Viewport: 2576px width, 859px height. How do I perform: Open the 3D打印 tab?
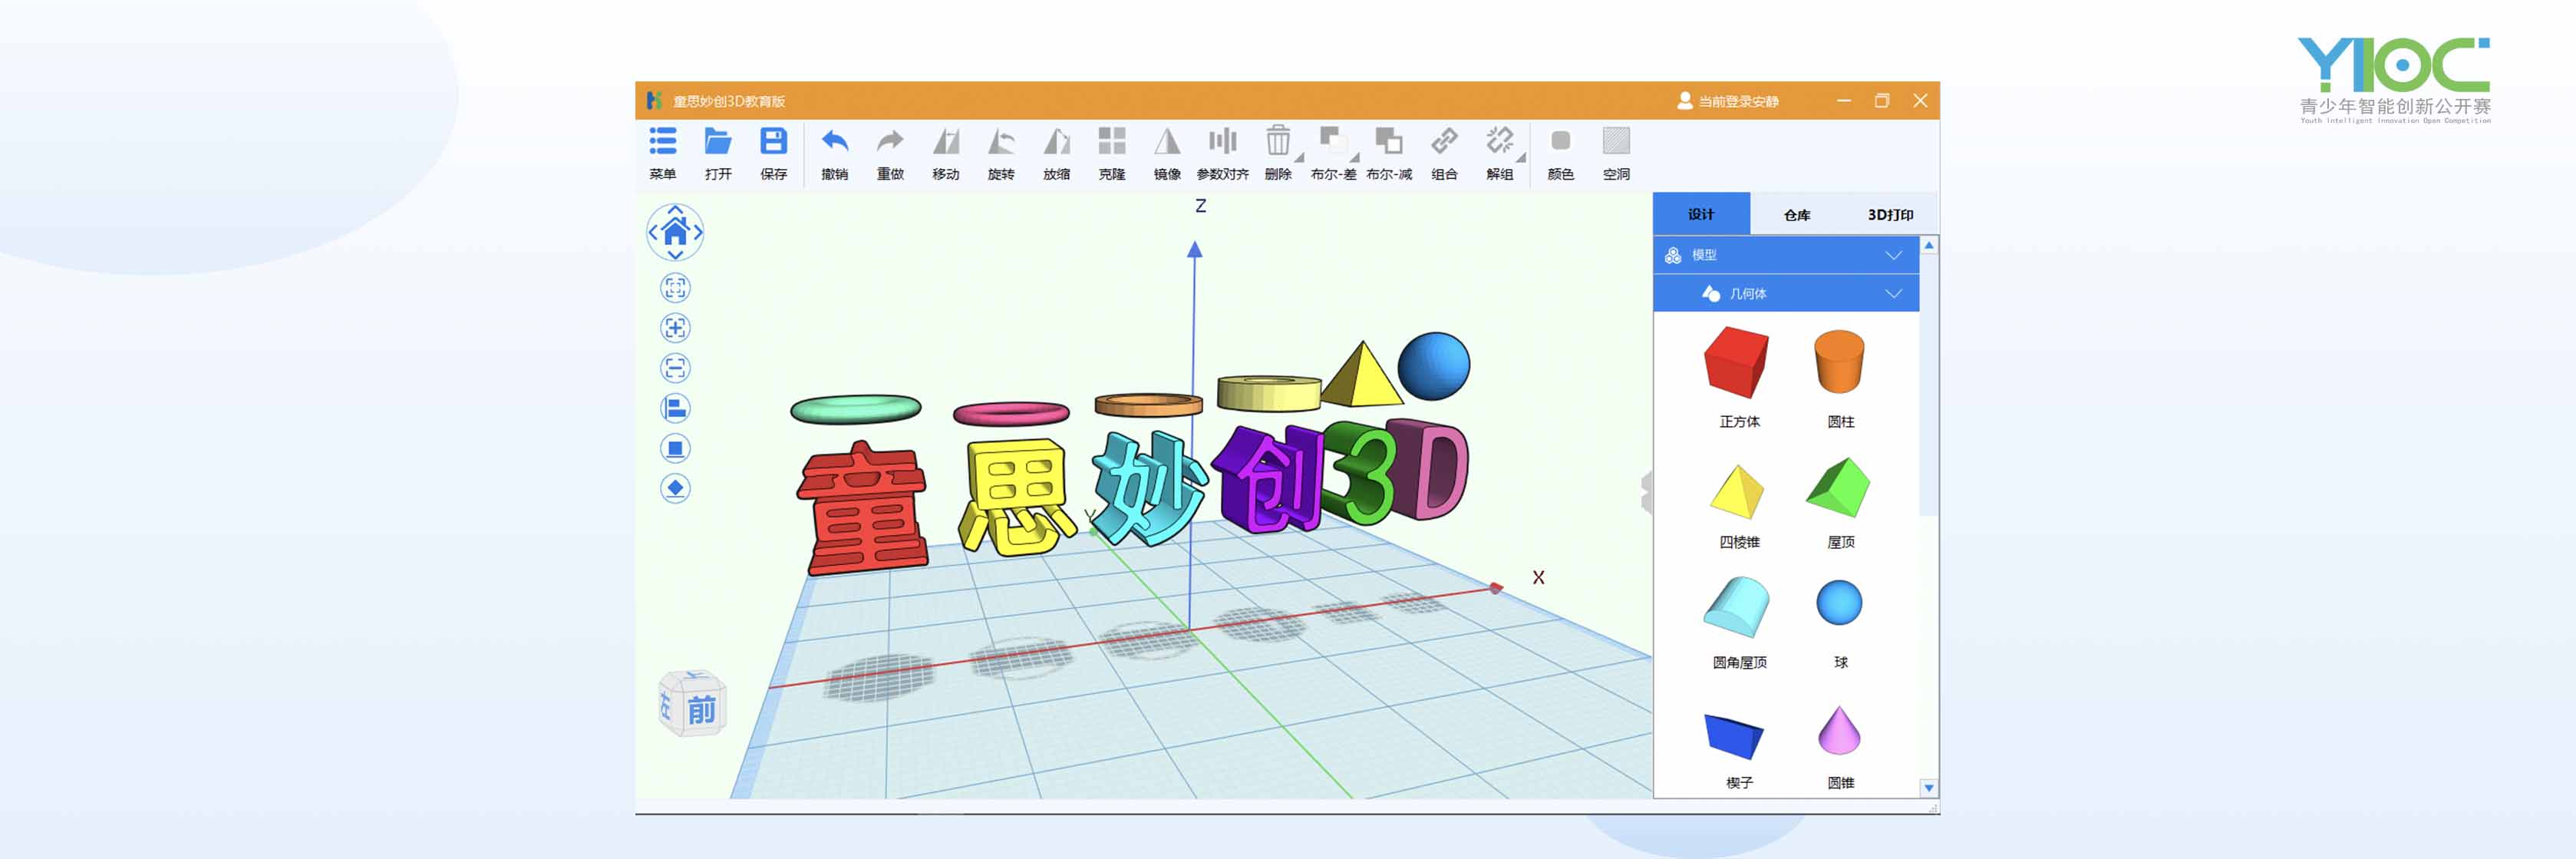[x=1889, y=215]
